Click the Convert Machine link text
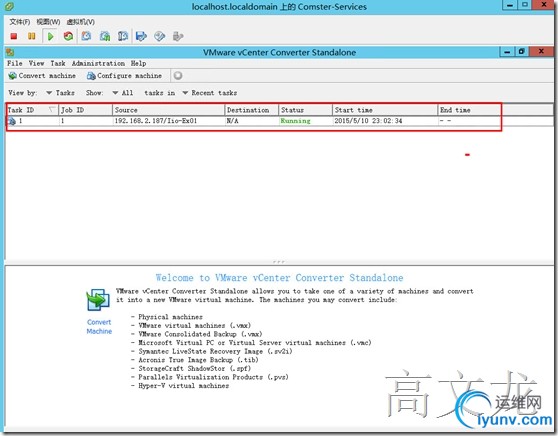Screen dimensions: 558x436 click(99, 327)
